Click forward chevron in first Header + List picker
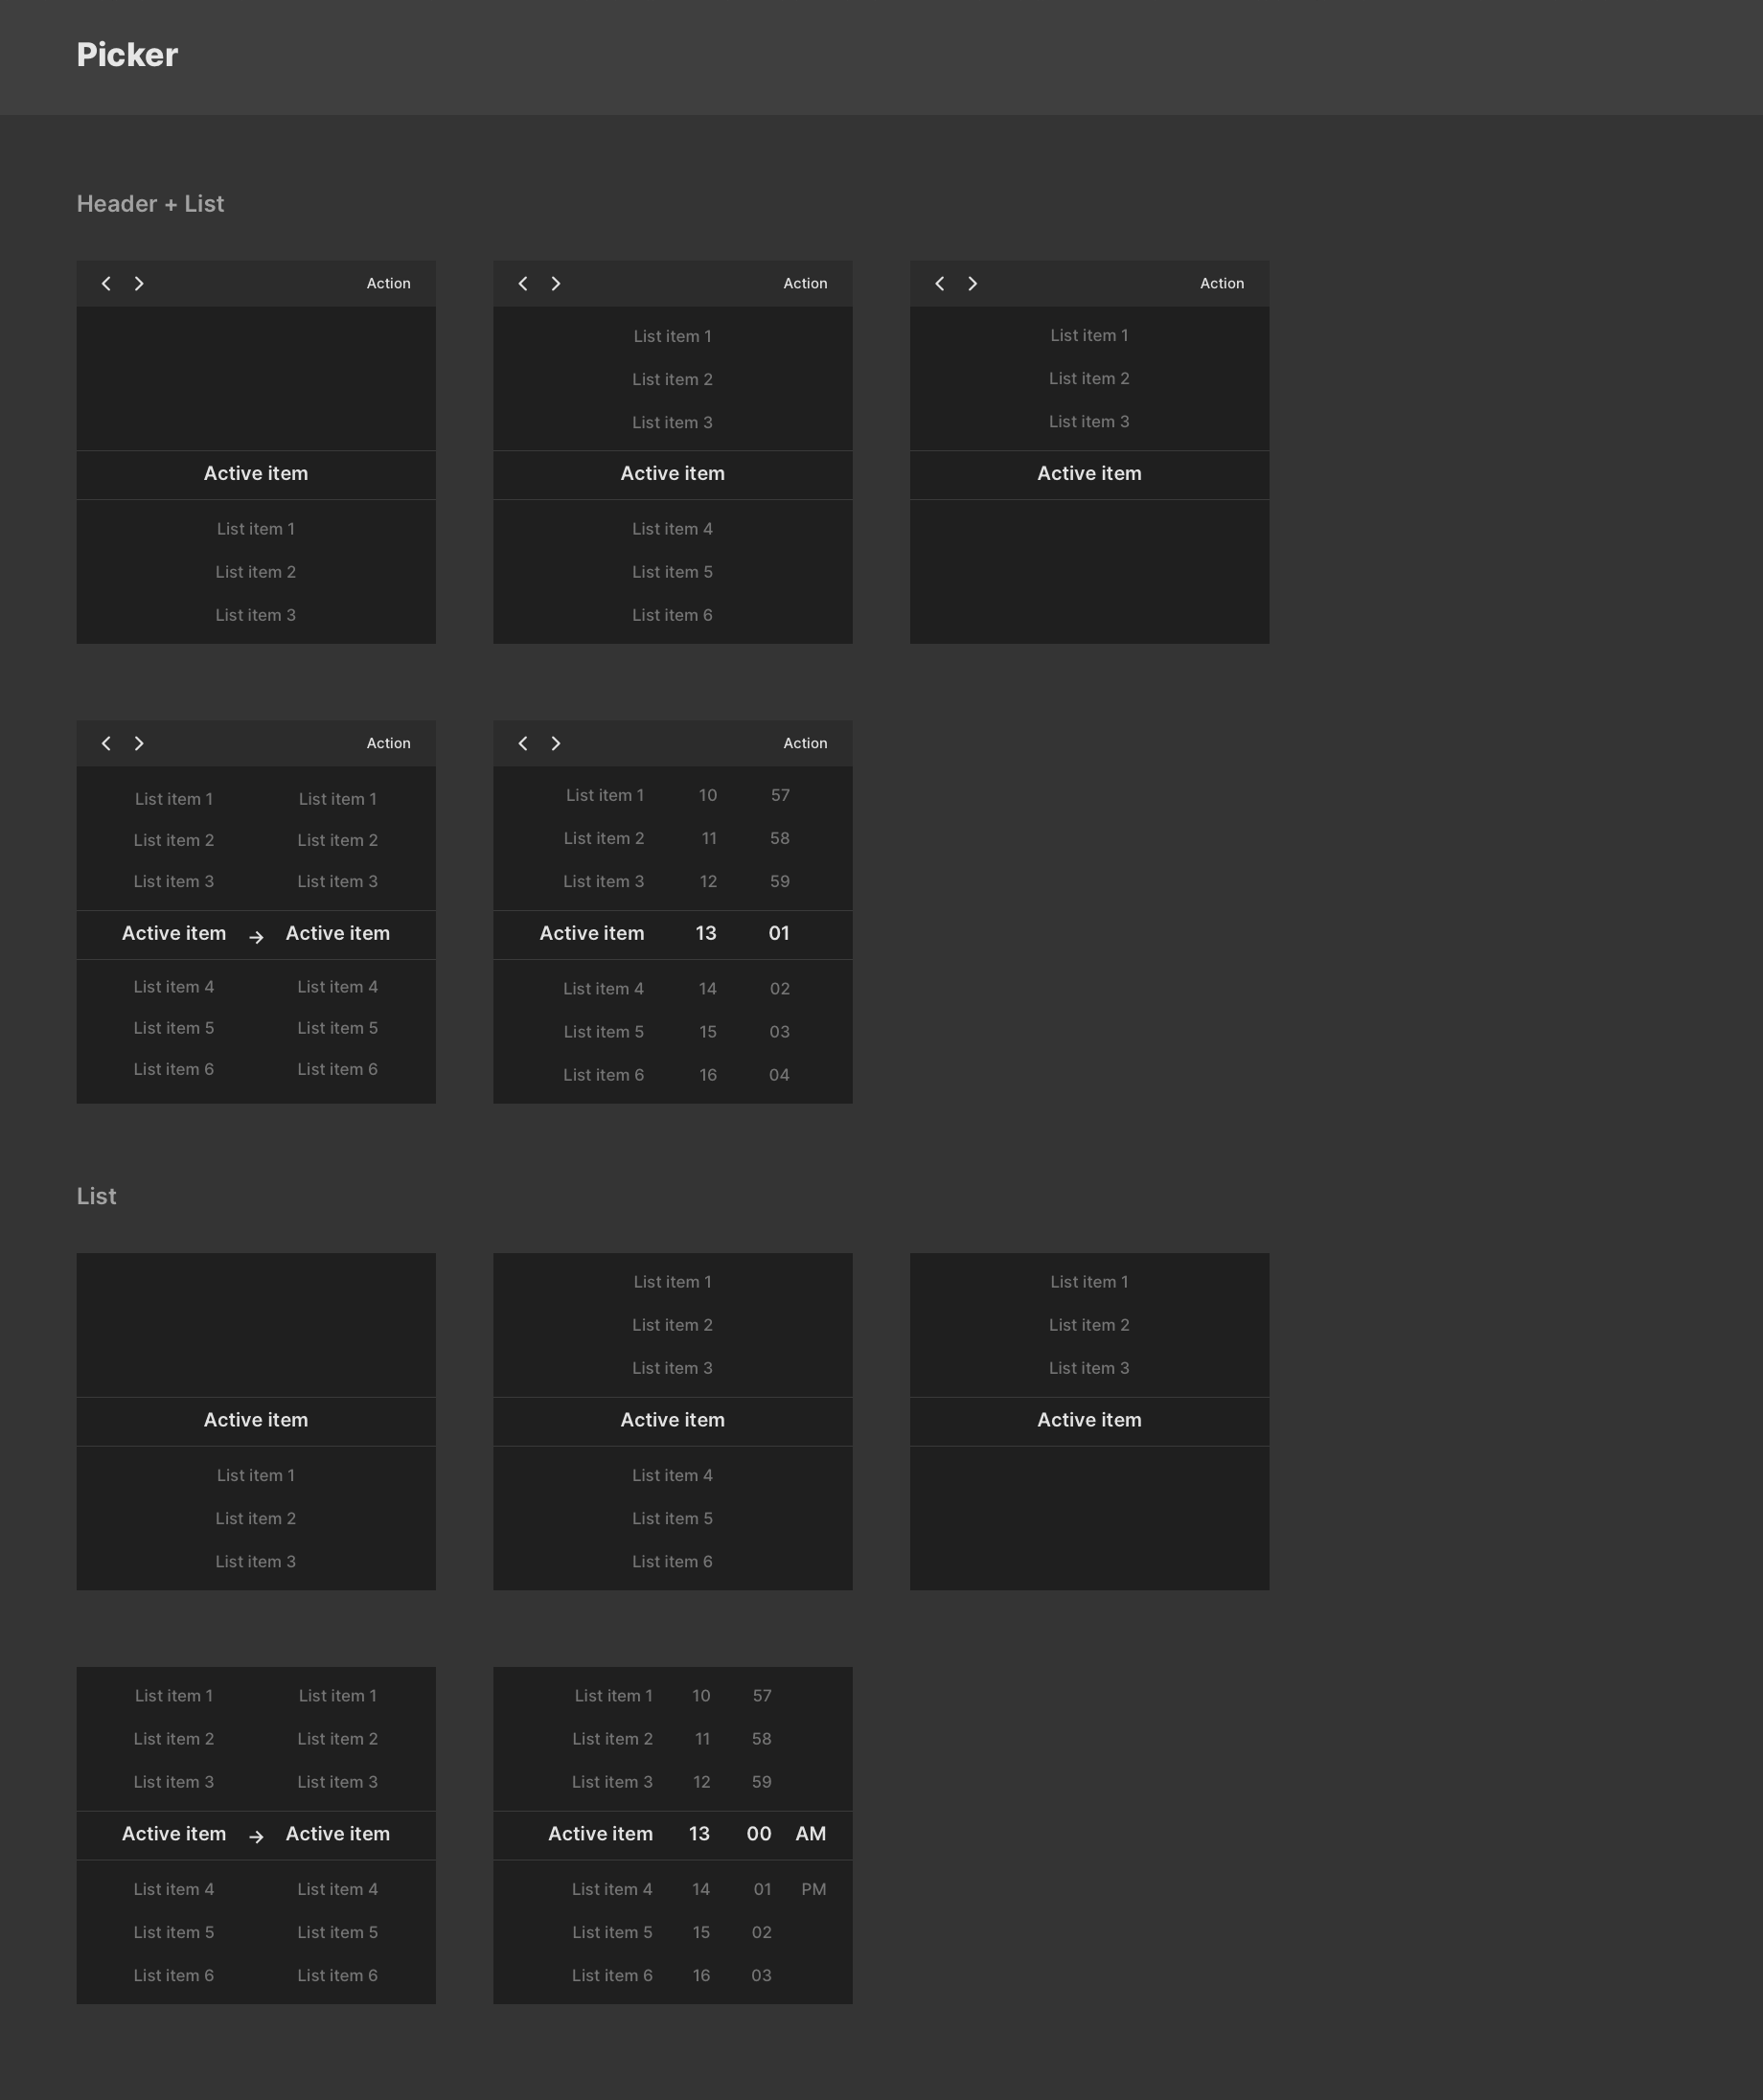This screenshot has width=1763, height=2100. click(x=139, y=284)
